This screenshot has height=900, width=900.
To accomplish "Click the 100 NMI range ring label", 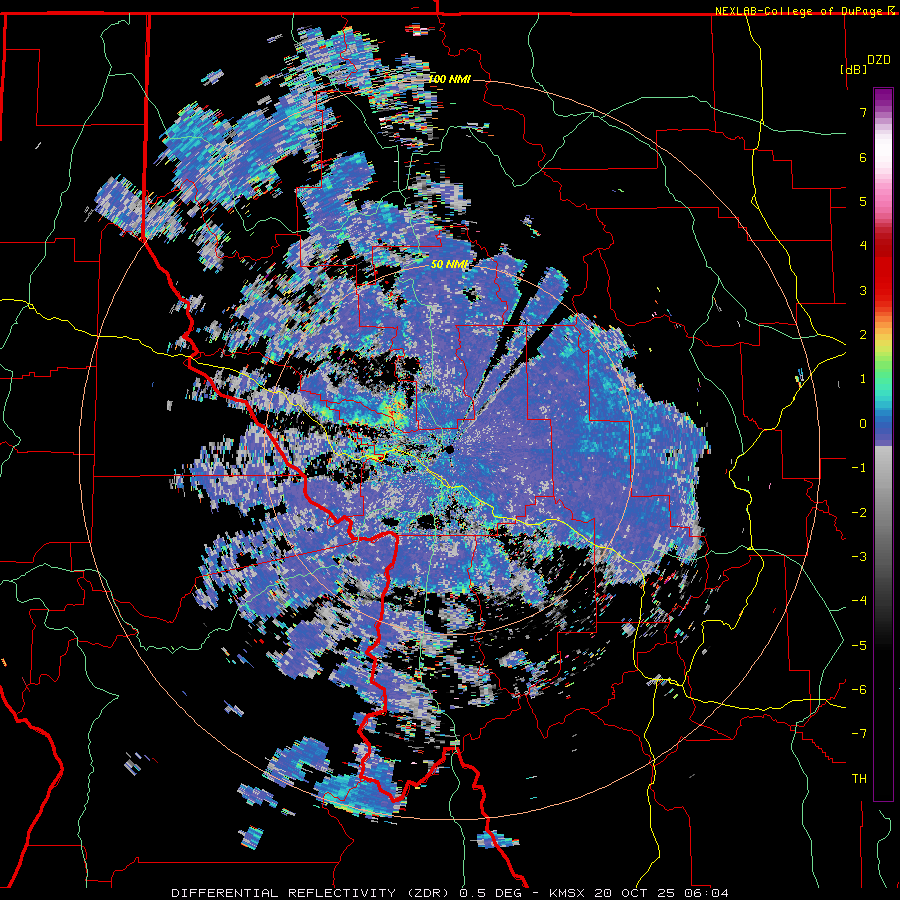I will [x=450, y=79].
